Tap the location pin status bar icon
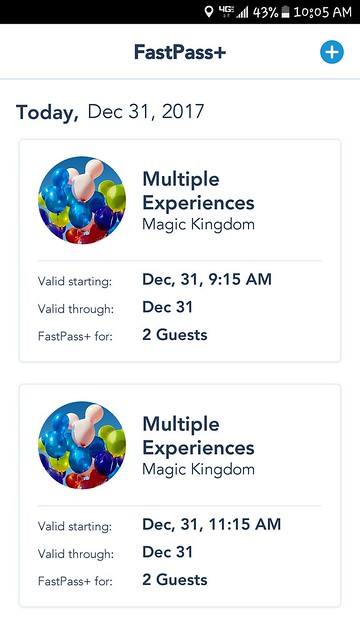This screenshot has width=360, height=640. tap(209, 12)
